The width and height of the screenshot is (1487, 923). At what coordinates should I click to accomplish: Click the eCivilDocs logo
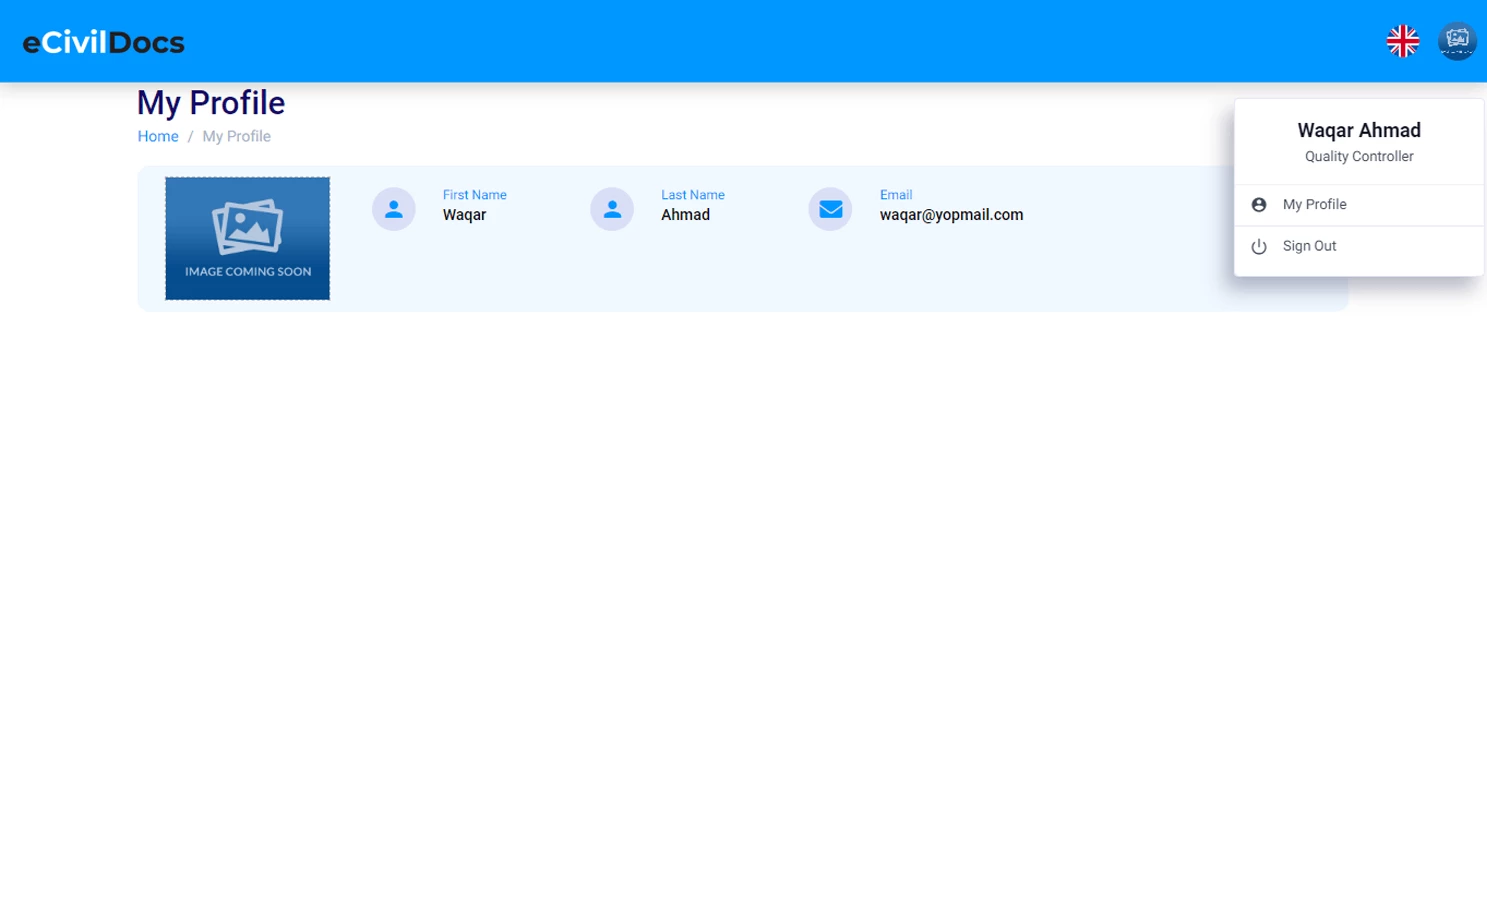(x=103, y=41)
